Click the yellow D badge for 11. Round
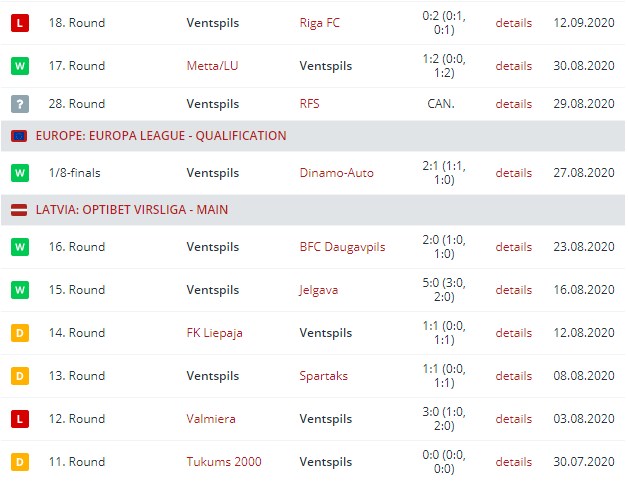 18,462
